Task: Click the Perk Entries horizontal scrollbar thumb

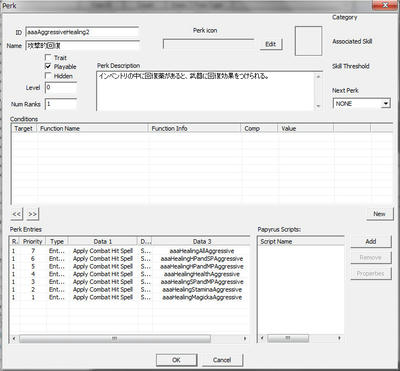Action: coord(115,339)
